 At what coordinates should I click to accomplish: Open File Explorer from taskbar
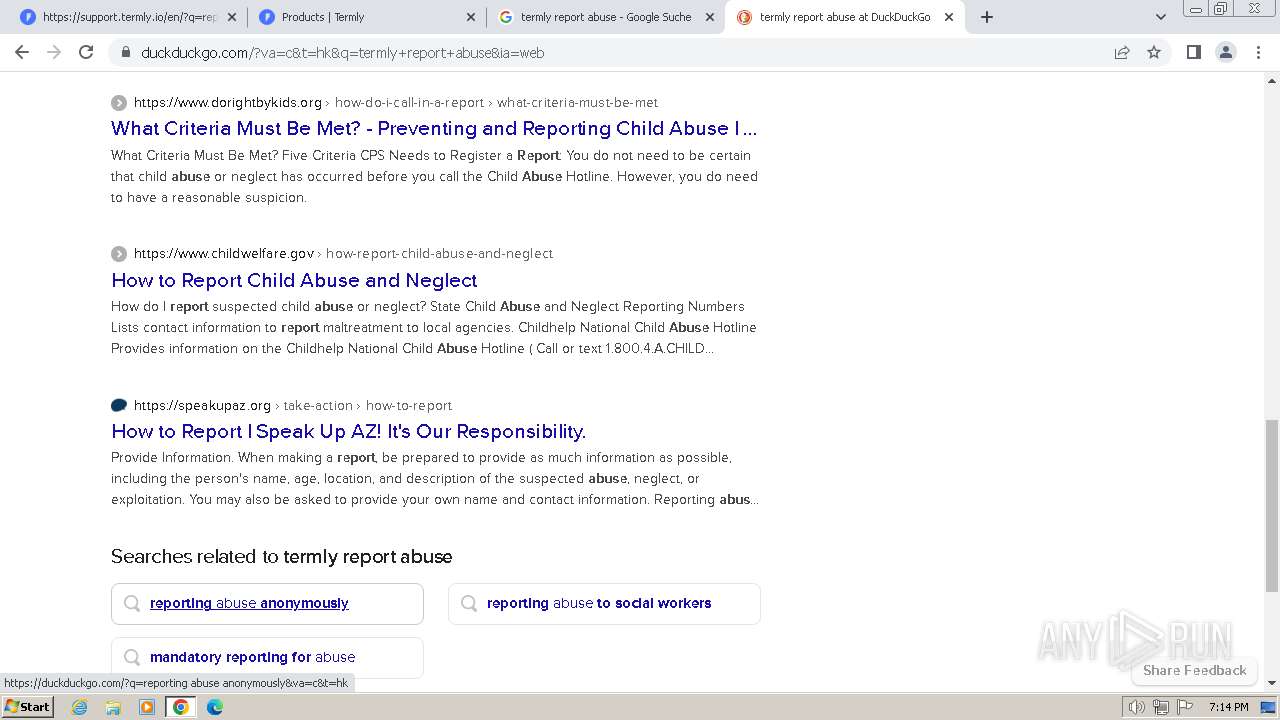pyautogui.click(x=113, y=707)
